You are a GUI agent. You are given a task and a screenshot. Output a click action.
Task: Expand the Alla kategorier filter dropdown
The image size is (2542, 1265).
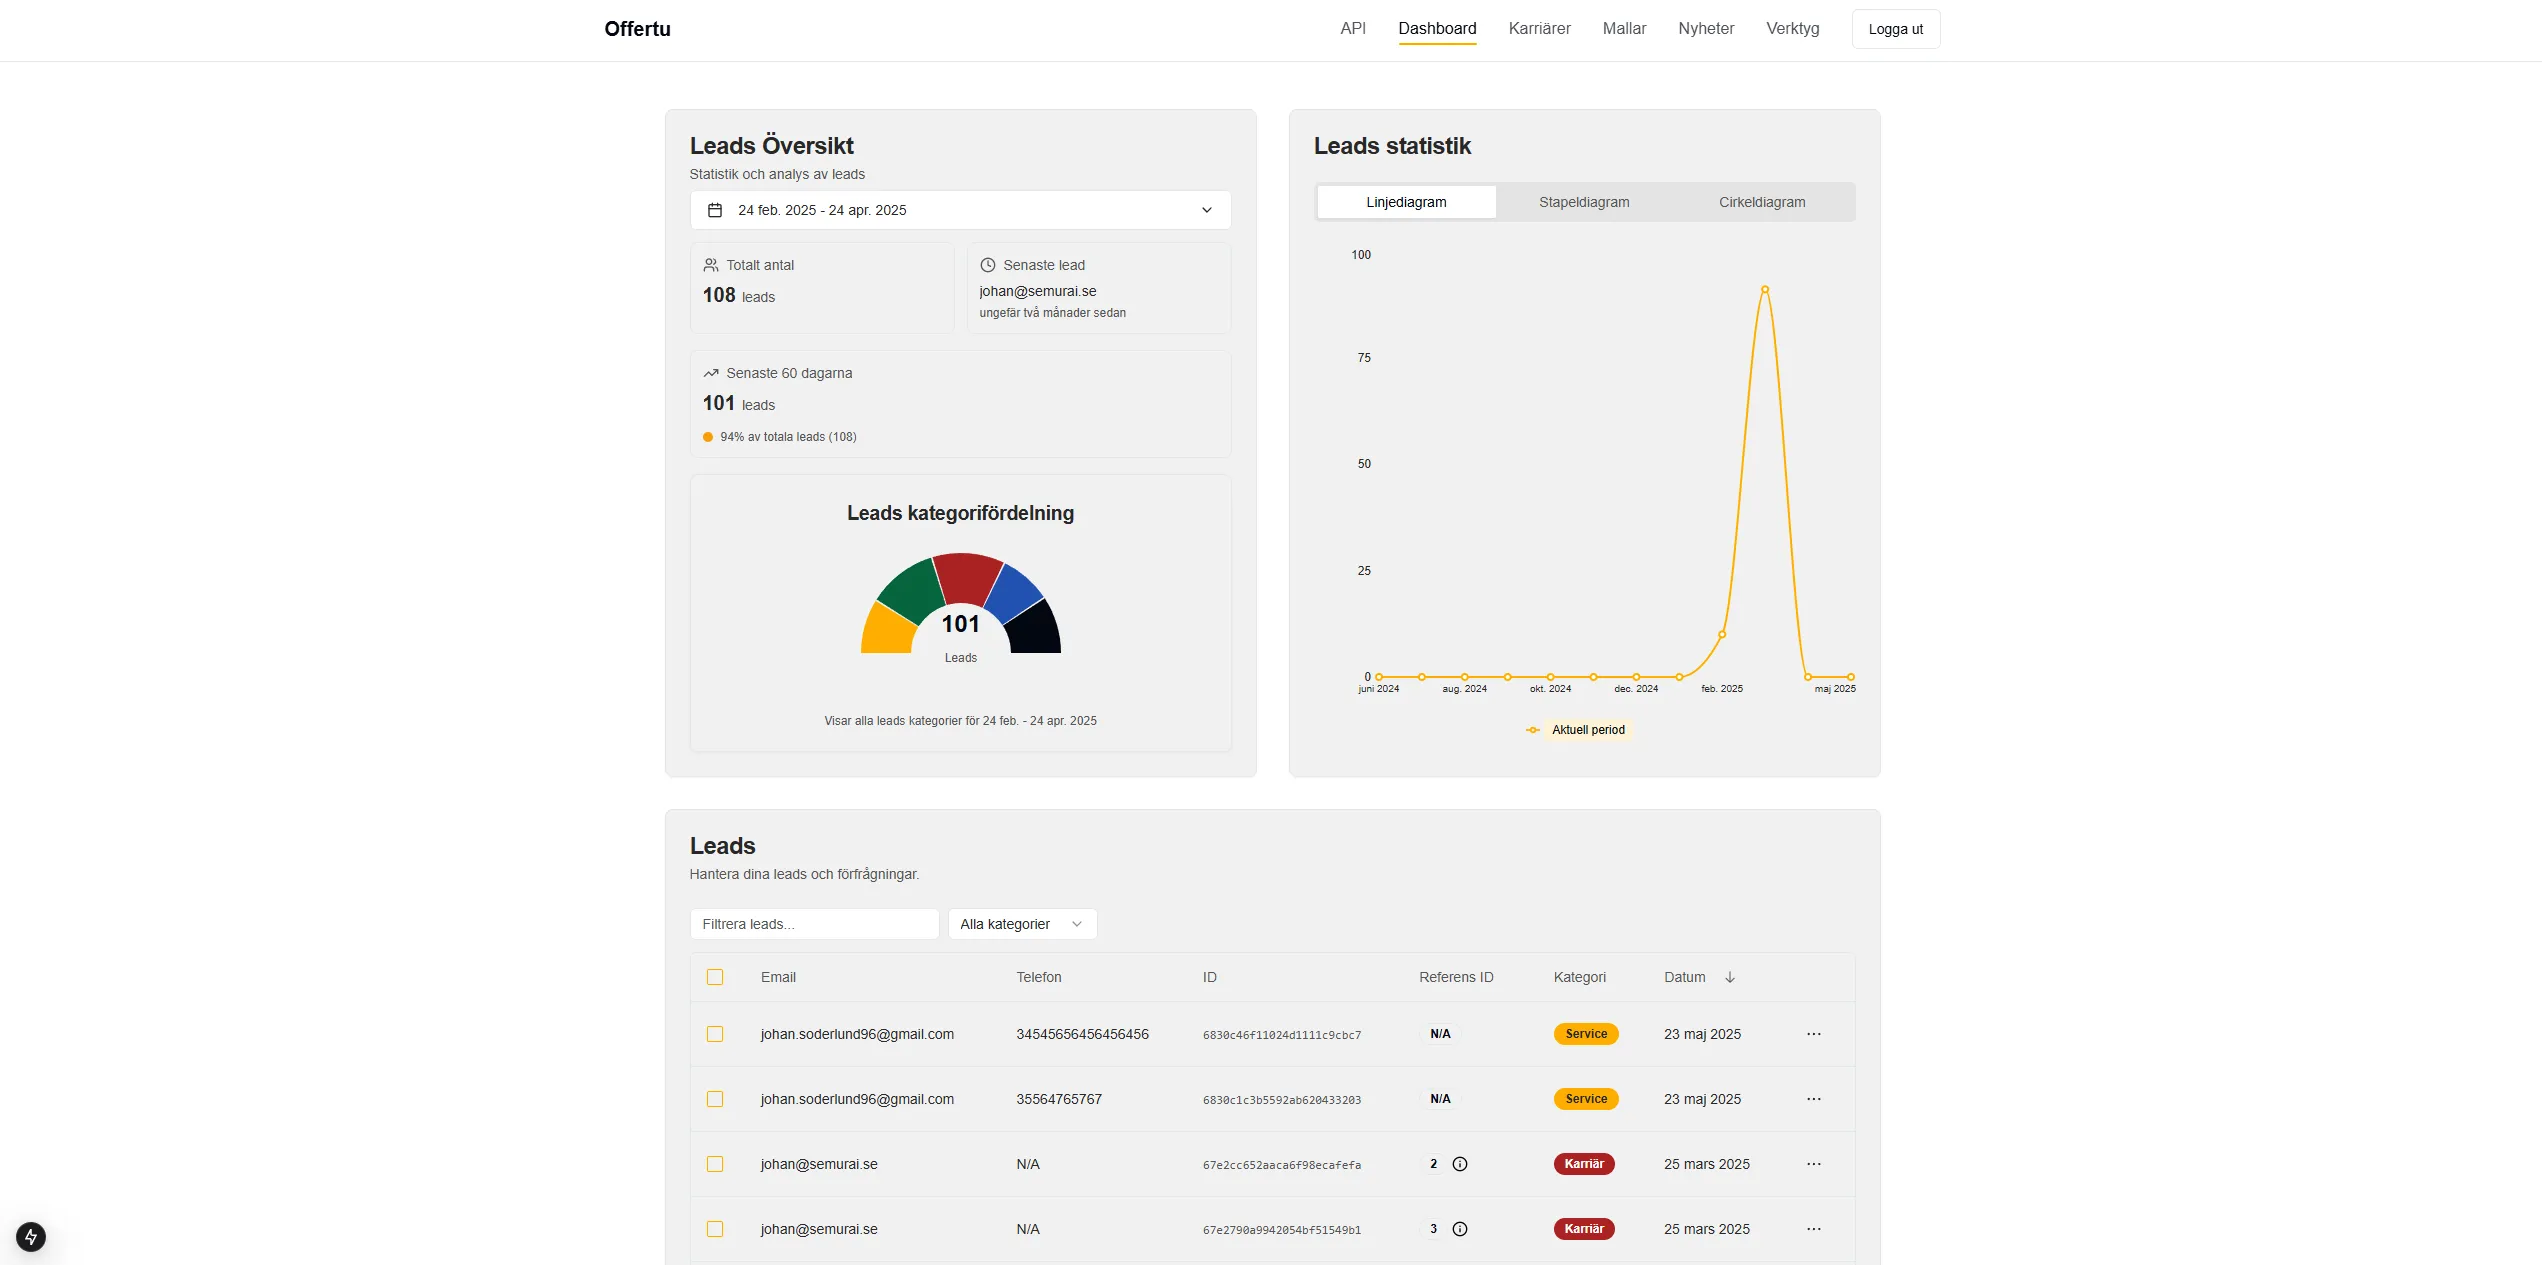(x=1022, y=924)
